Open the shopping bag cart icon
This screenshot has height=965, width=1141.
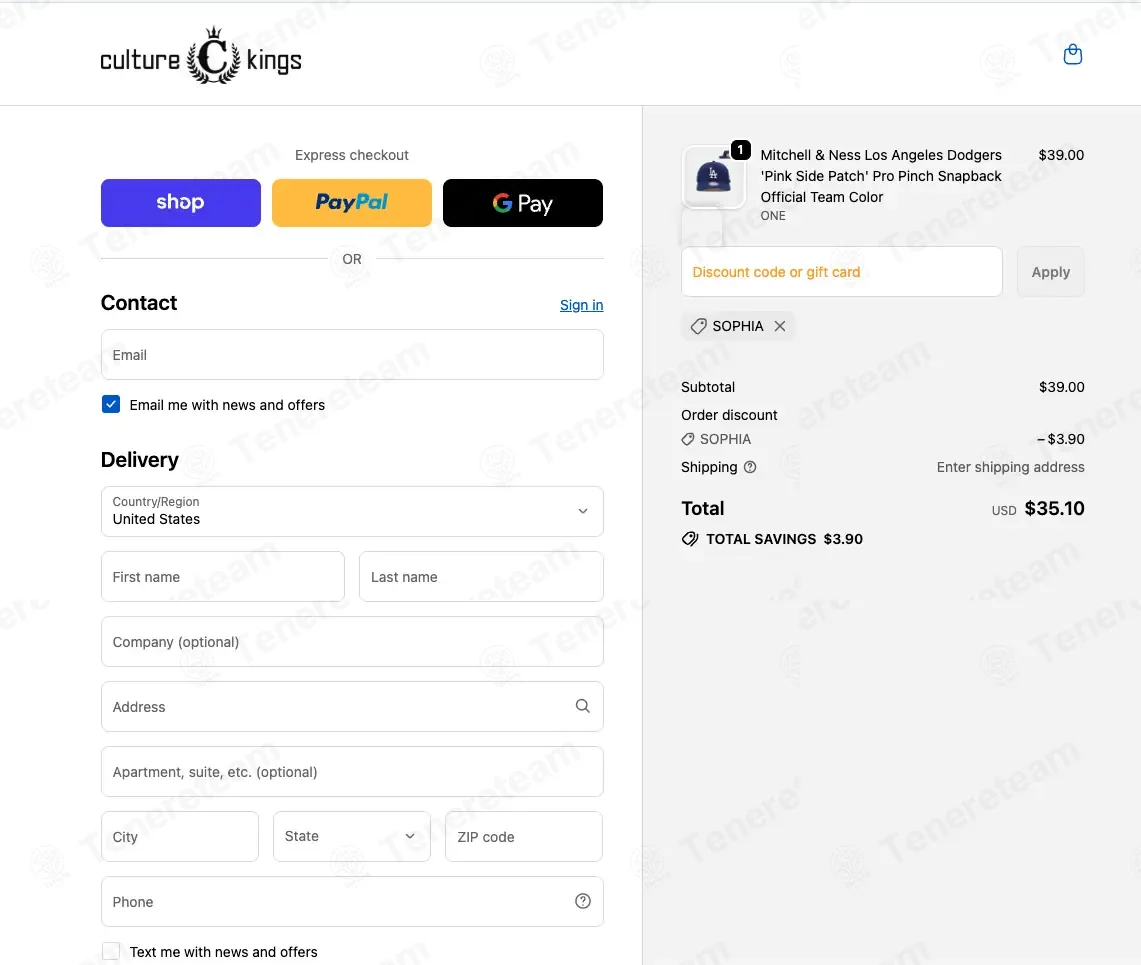(1073, 55)
